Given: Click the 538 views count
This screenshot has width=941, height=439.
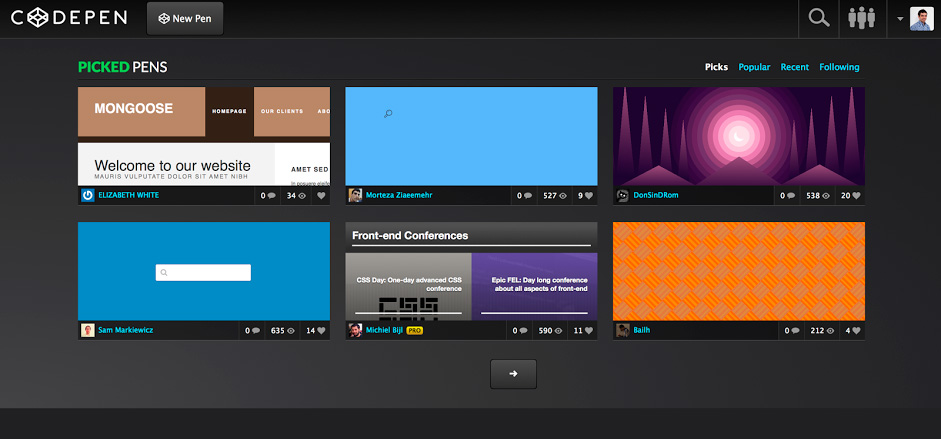Looking at the screenshot, I should [817, 196].
